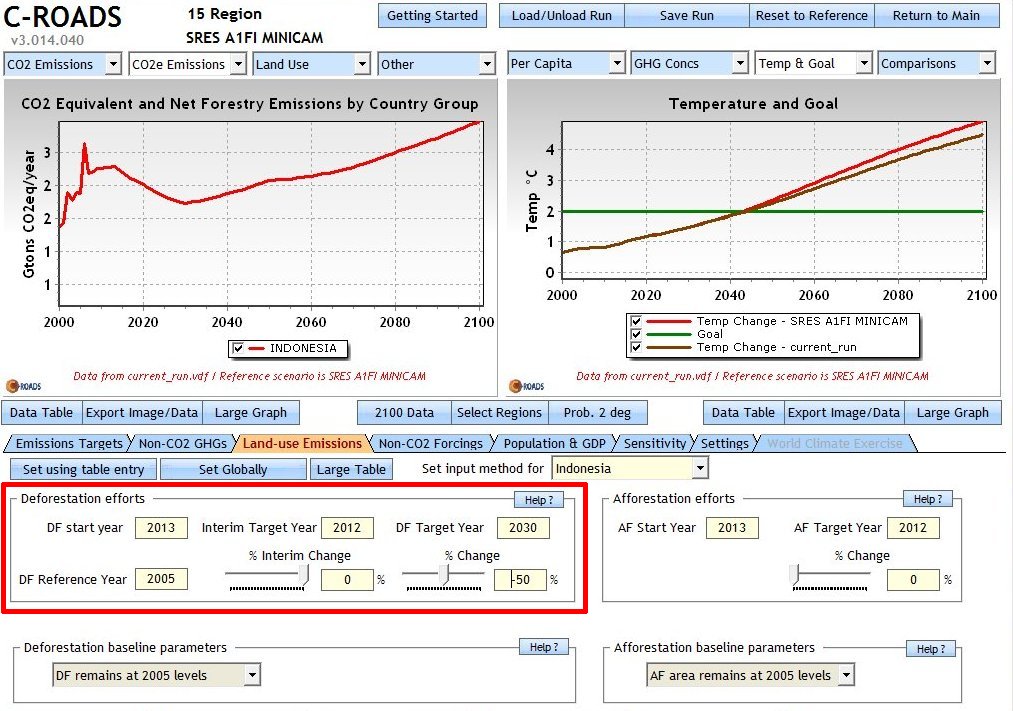This screenshot has height=711, width=1013.
Task: Click the deforestation % Change value field
Action: (521, 580)
